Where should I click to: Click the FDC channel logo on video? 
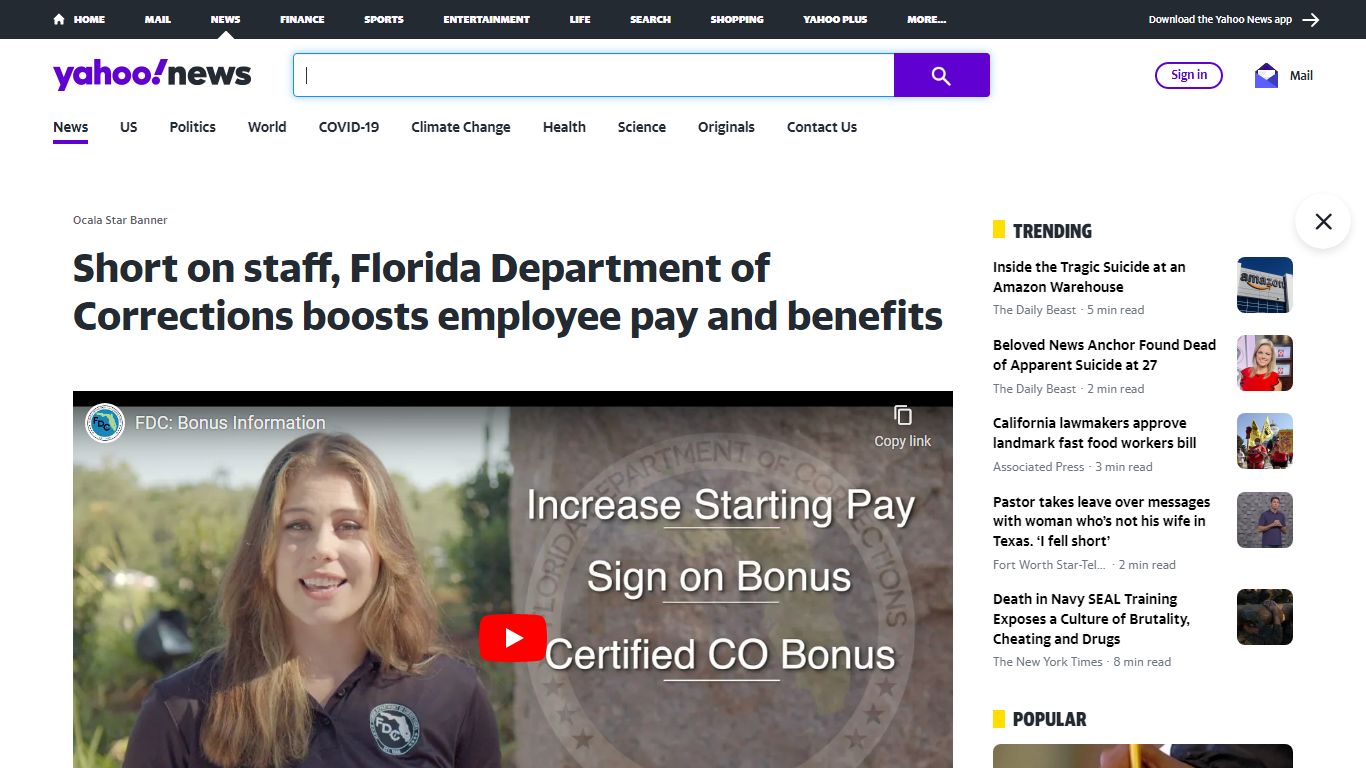pyautogui.click(x=105, y=423)
